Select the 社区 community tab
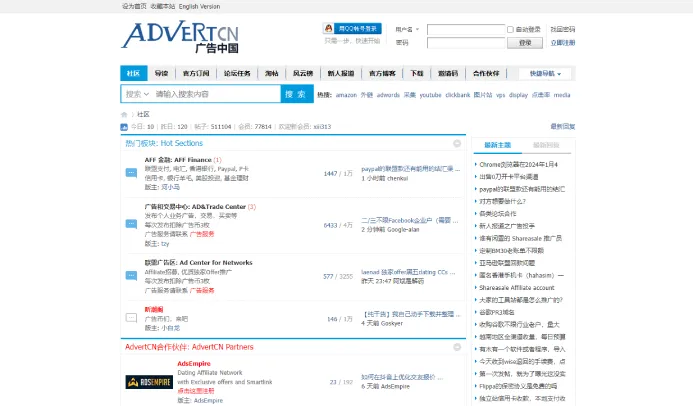Image resolution: width=693 pixels, height=406 pixels. tap(133, 73)
